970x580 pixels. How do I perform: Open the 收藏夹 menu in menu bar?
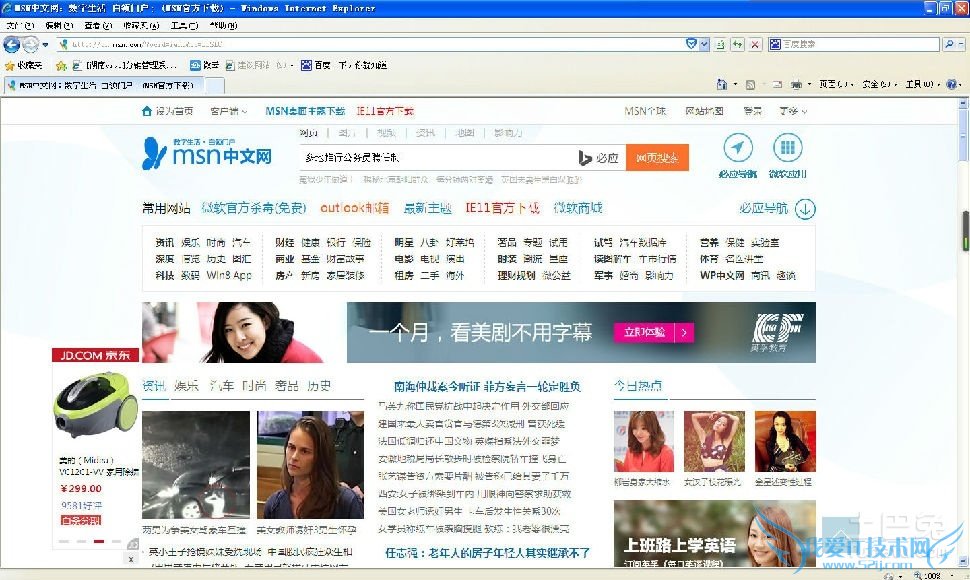pyautogui.click(x=141, y=25)
